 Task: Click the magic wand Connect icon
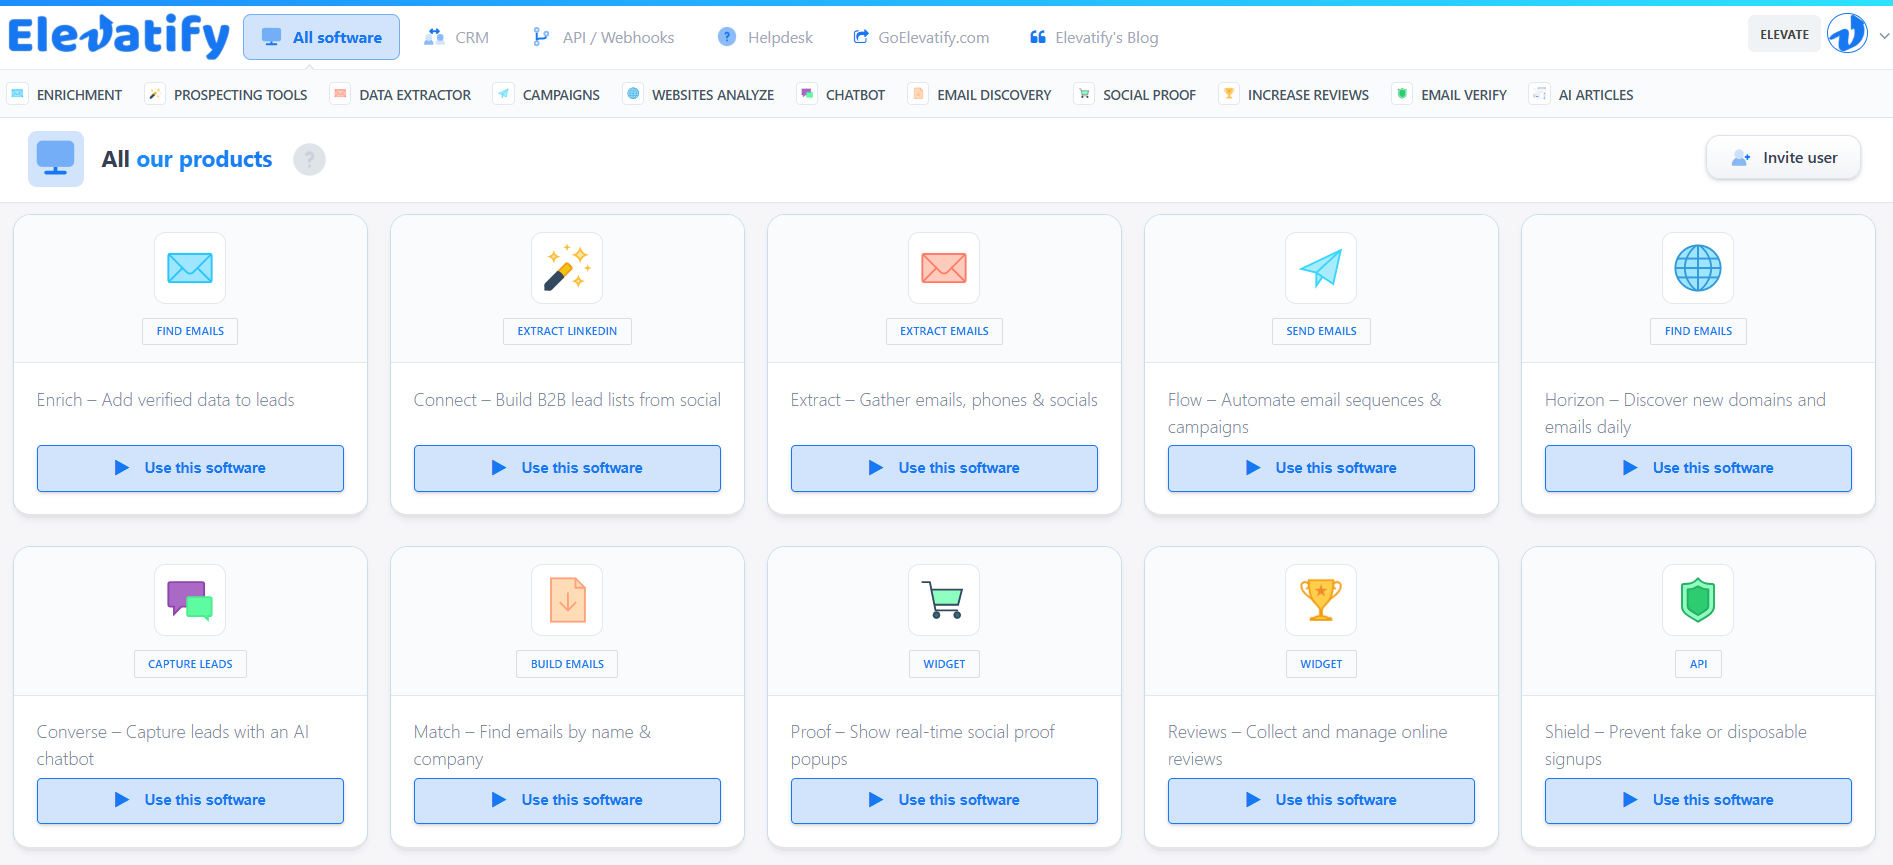point(567,268)
